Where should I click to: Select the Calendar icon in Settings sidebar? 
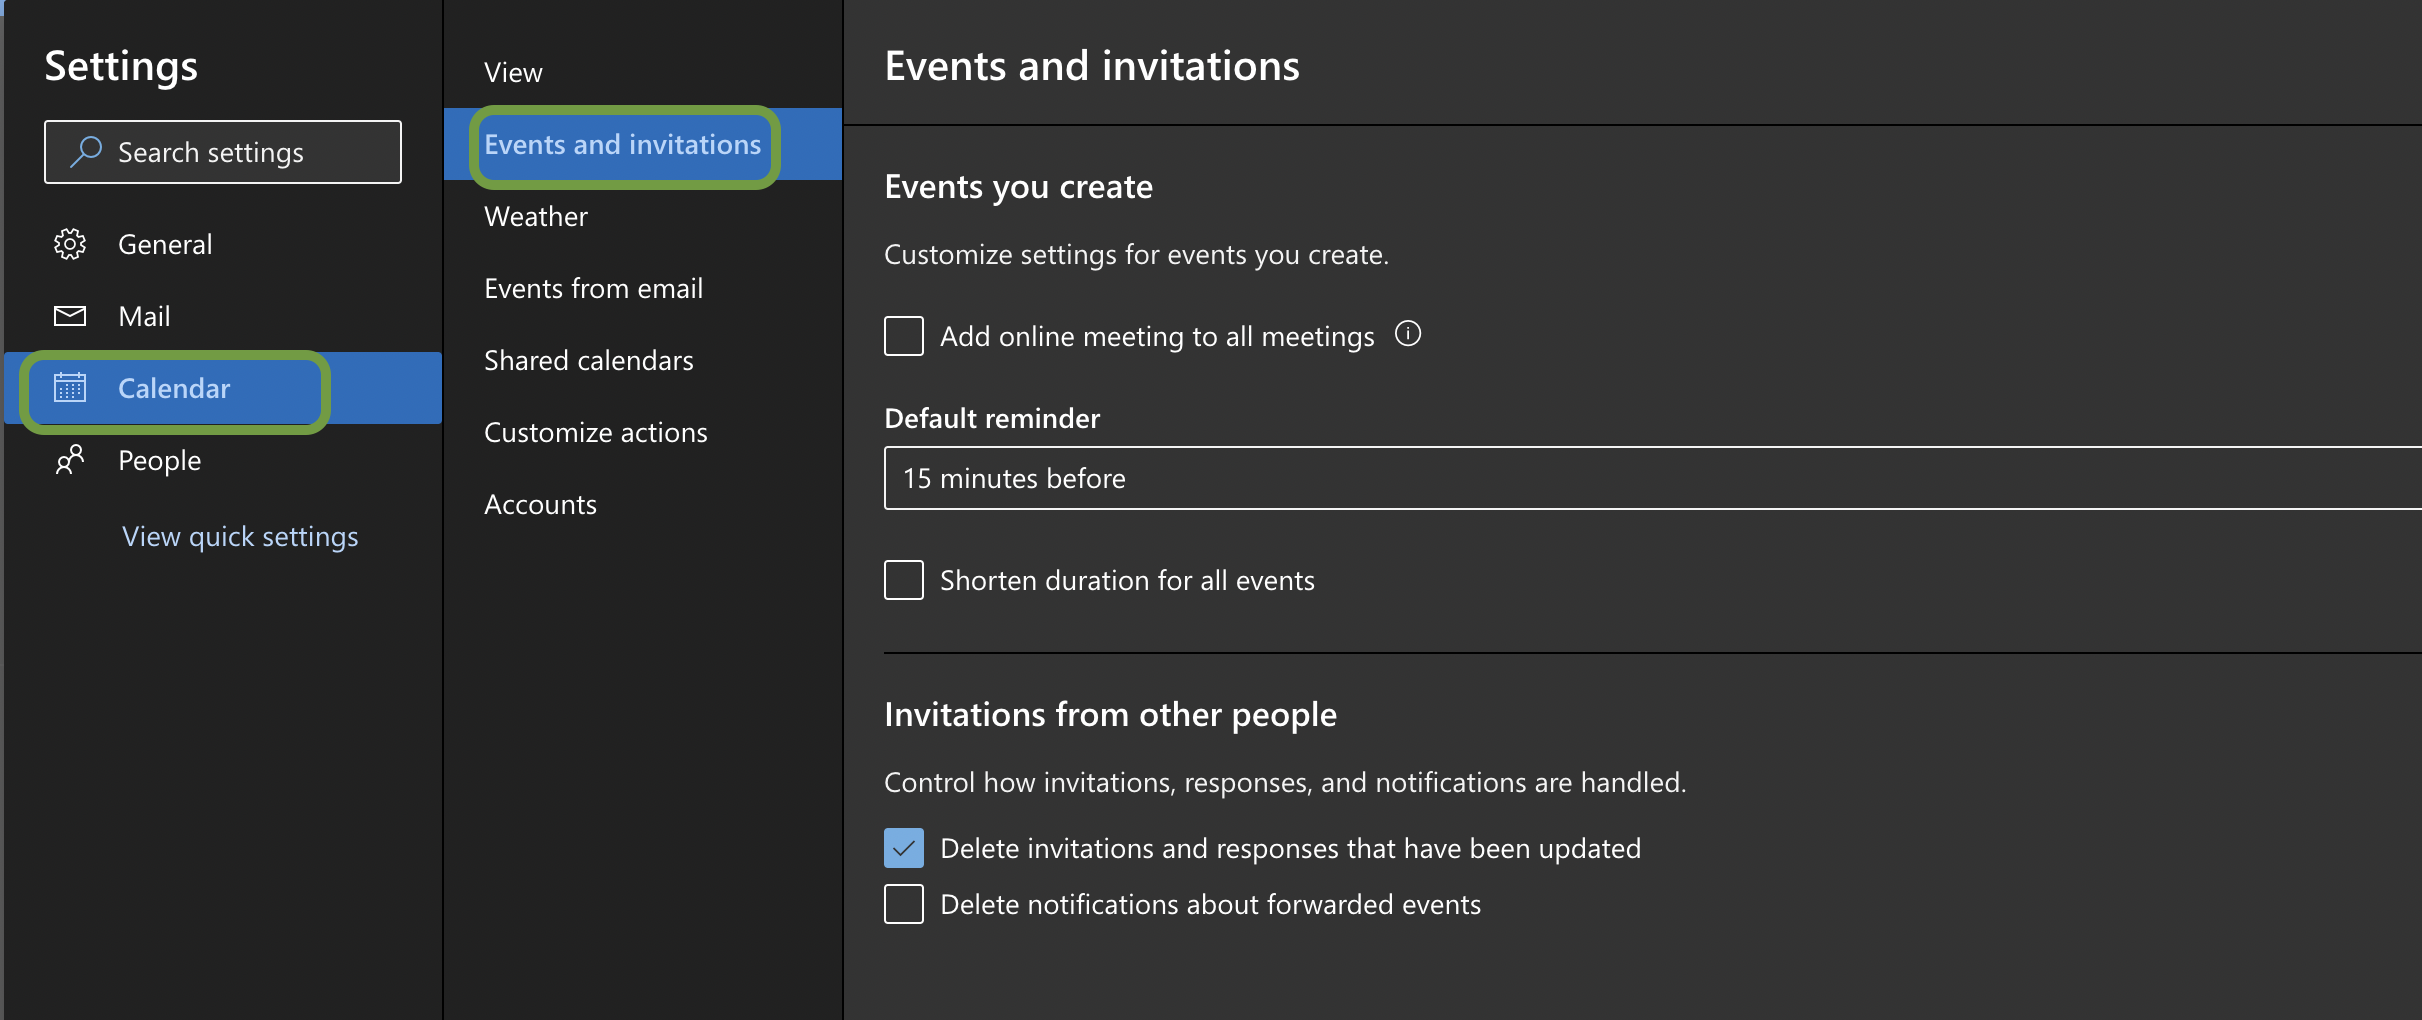coord(70,389)
